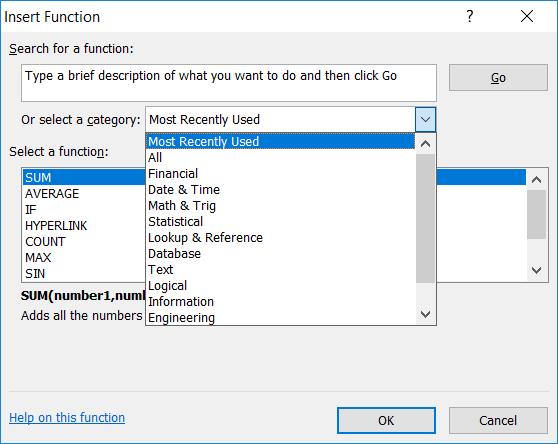Click the function list scroll up arrow
Viewport: 558px width, 444px height.
[536, 180]
